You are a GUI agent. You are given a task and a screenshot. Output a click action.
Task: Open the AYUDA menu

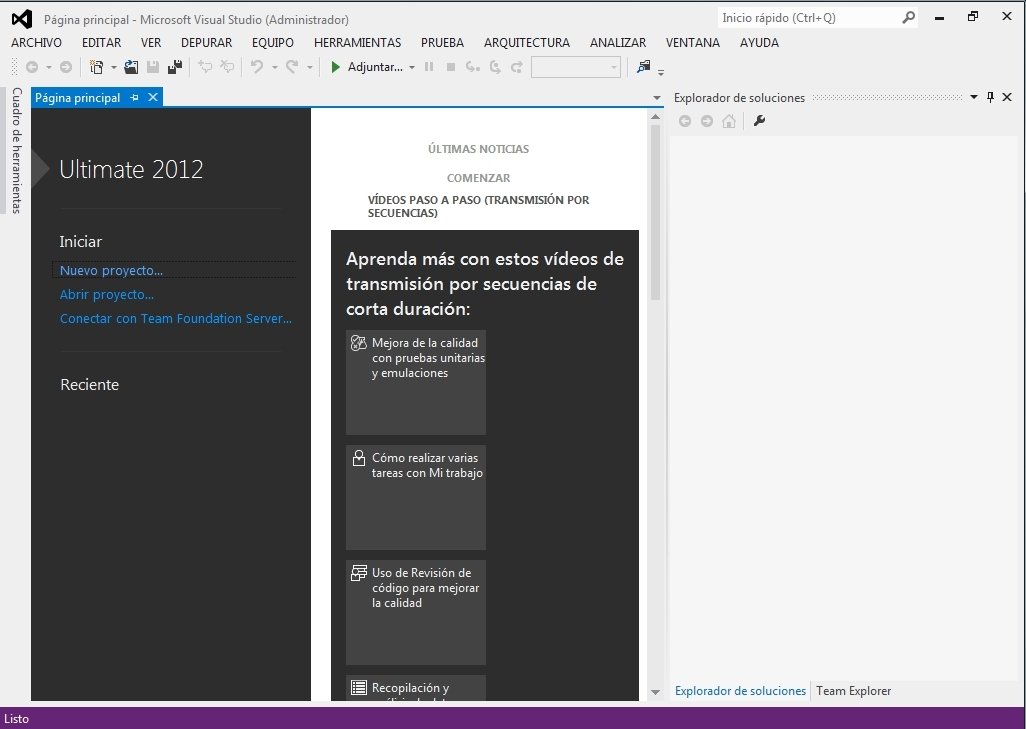coord(759,43)
